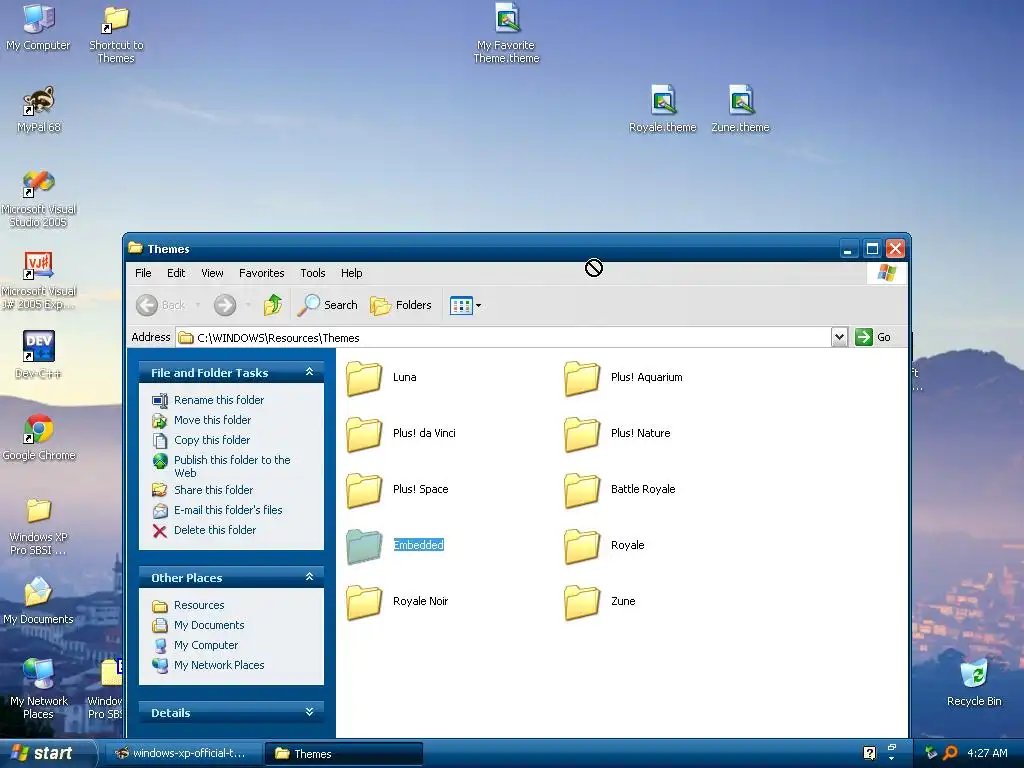Viewport: 1024px width, 768px height.
Task: Go to Resources in Other Places
Action: point(199,605)
